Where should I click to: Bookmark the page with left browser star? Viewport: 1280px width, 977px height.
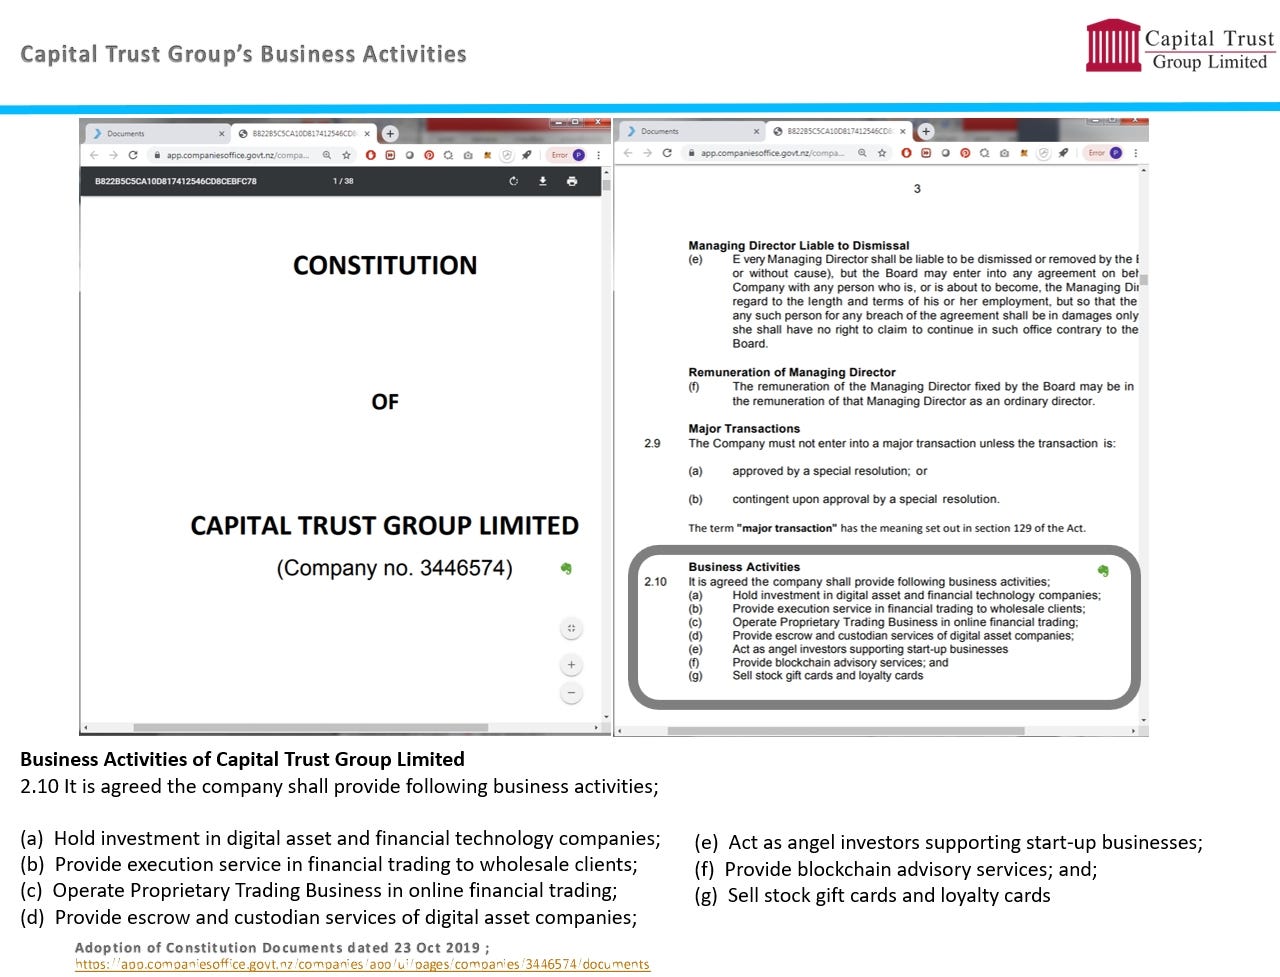point(347,155)
